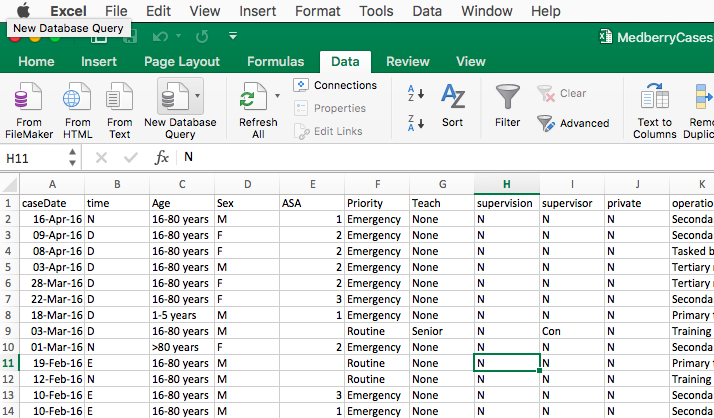Screen dimensions: 714x418
Task: Import data using From HTML
Action: [x=77, y=109]
